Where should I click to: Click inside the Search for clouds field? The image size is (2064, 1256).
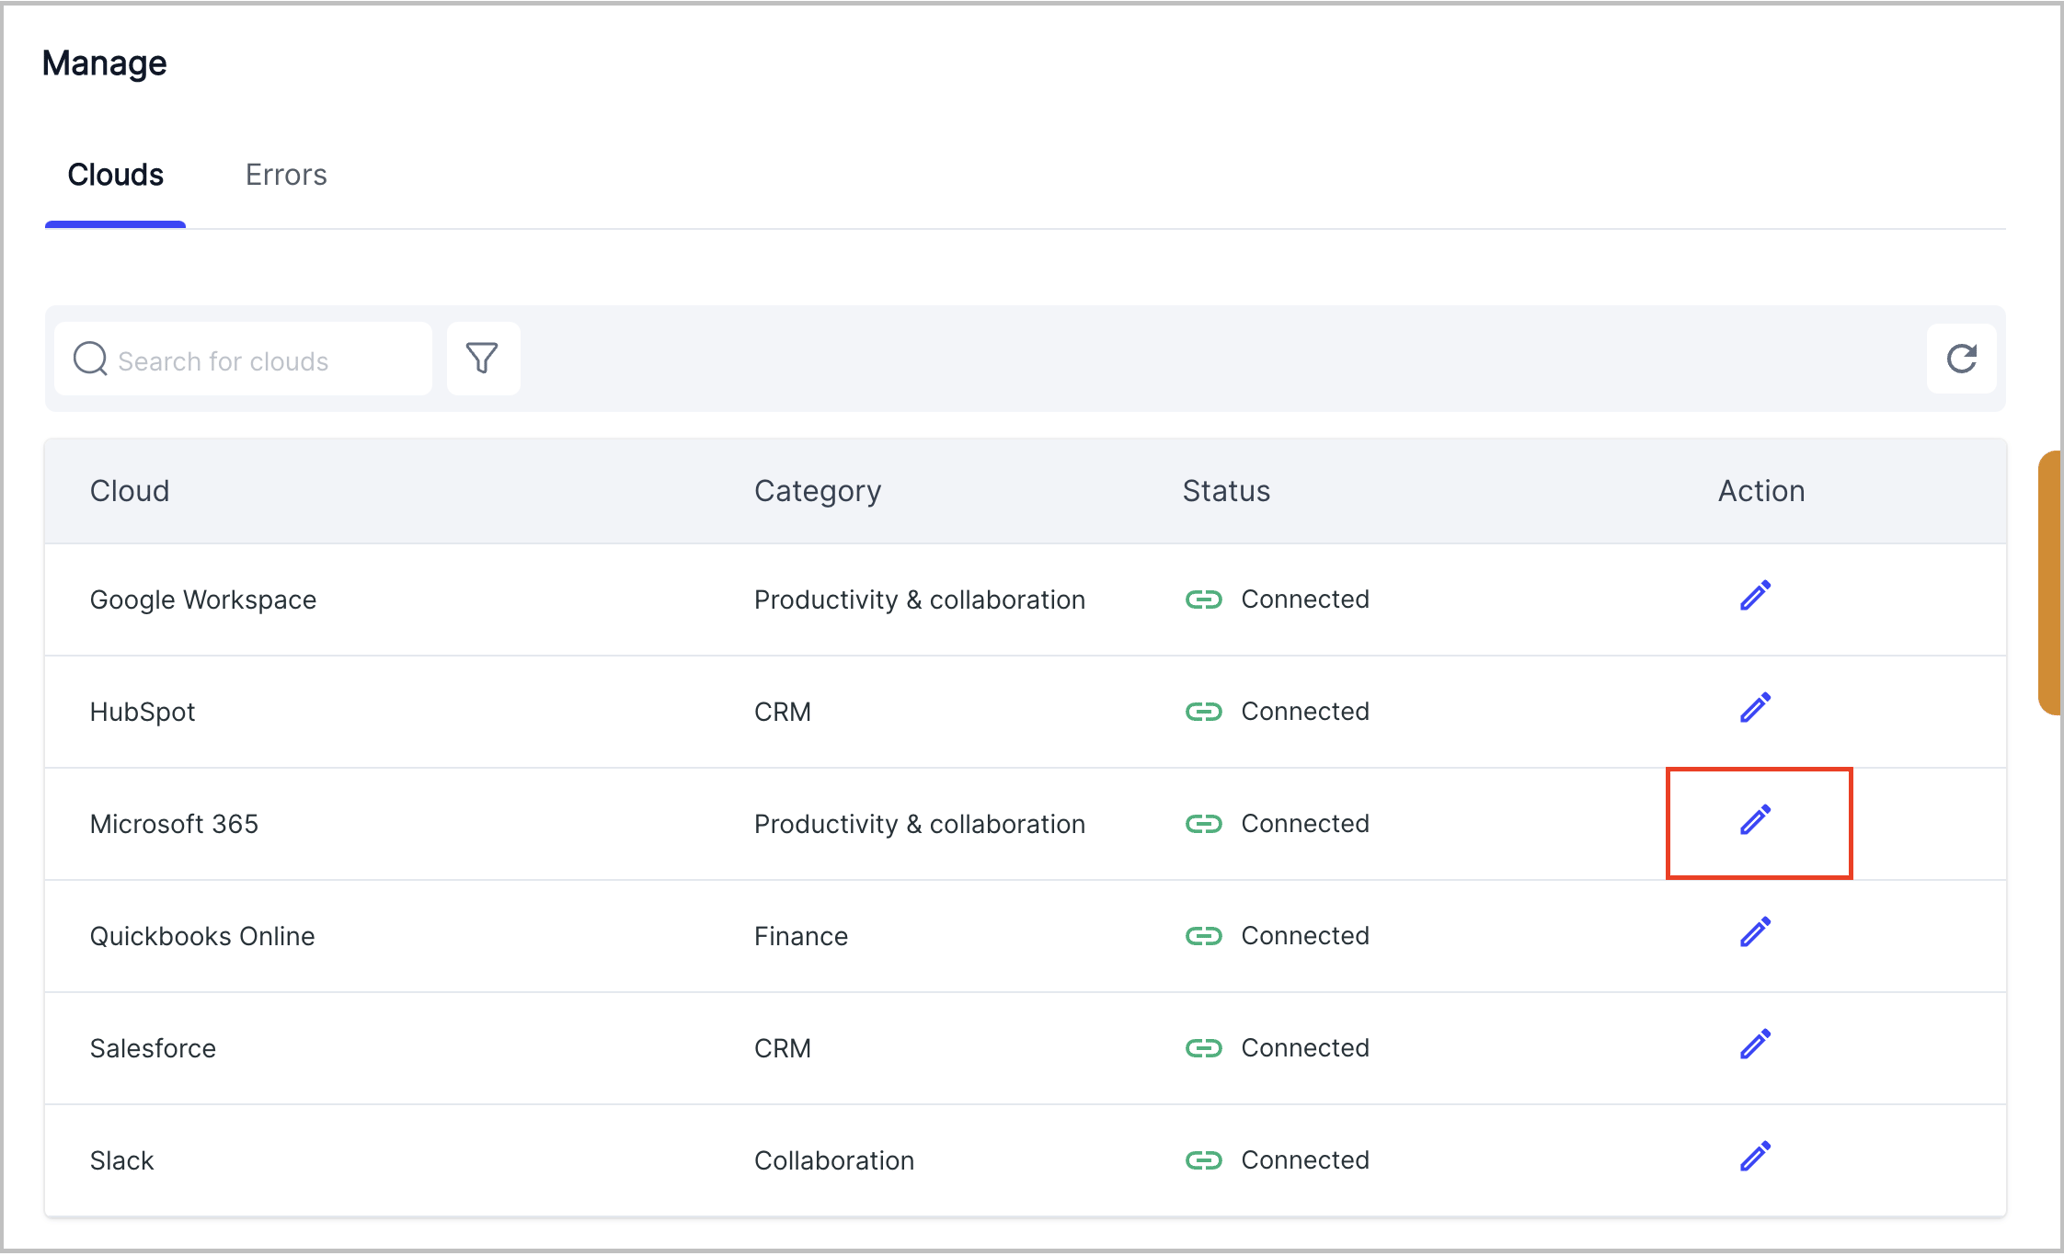(x=250, y=359)
